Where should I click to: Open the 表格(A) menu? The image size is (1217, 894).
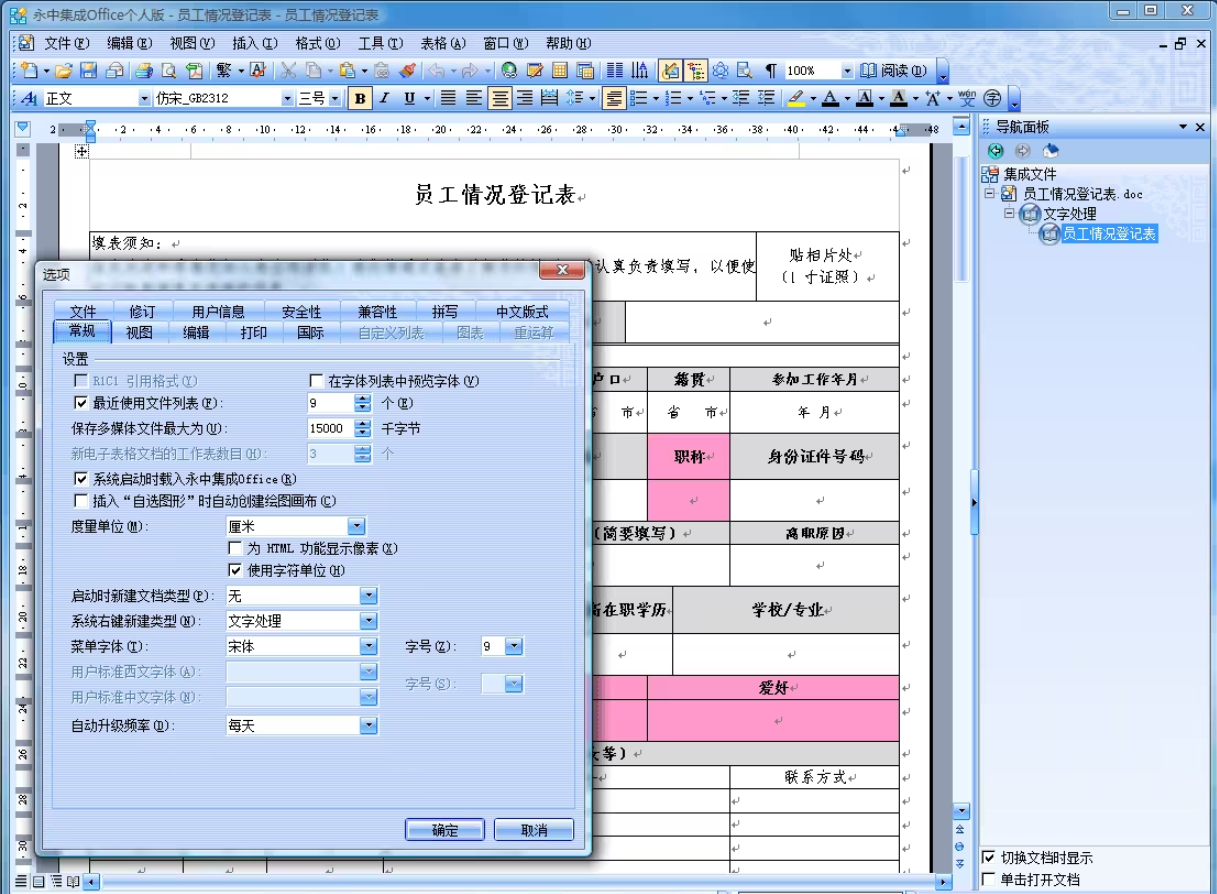tap(443, 44)
